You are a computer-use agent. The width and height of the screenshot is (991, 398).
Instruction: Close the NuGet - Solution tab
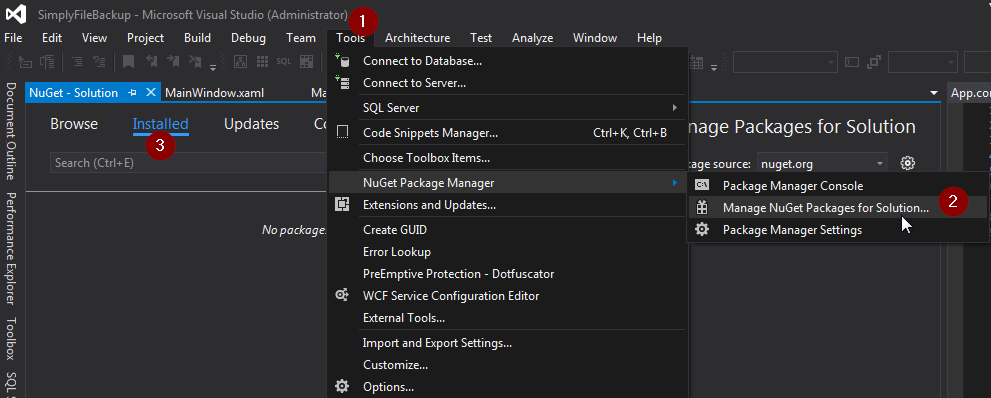click(150, 92)
